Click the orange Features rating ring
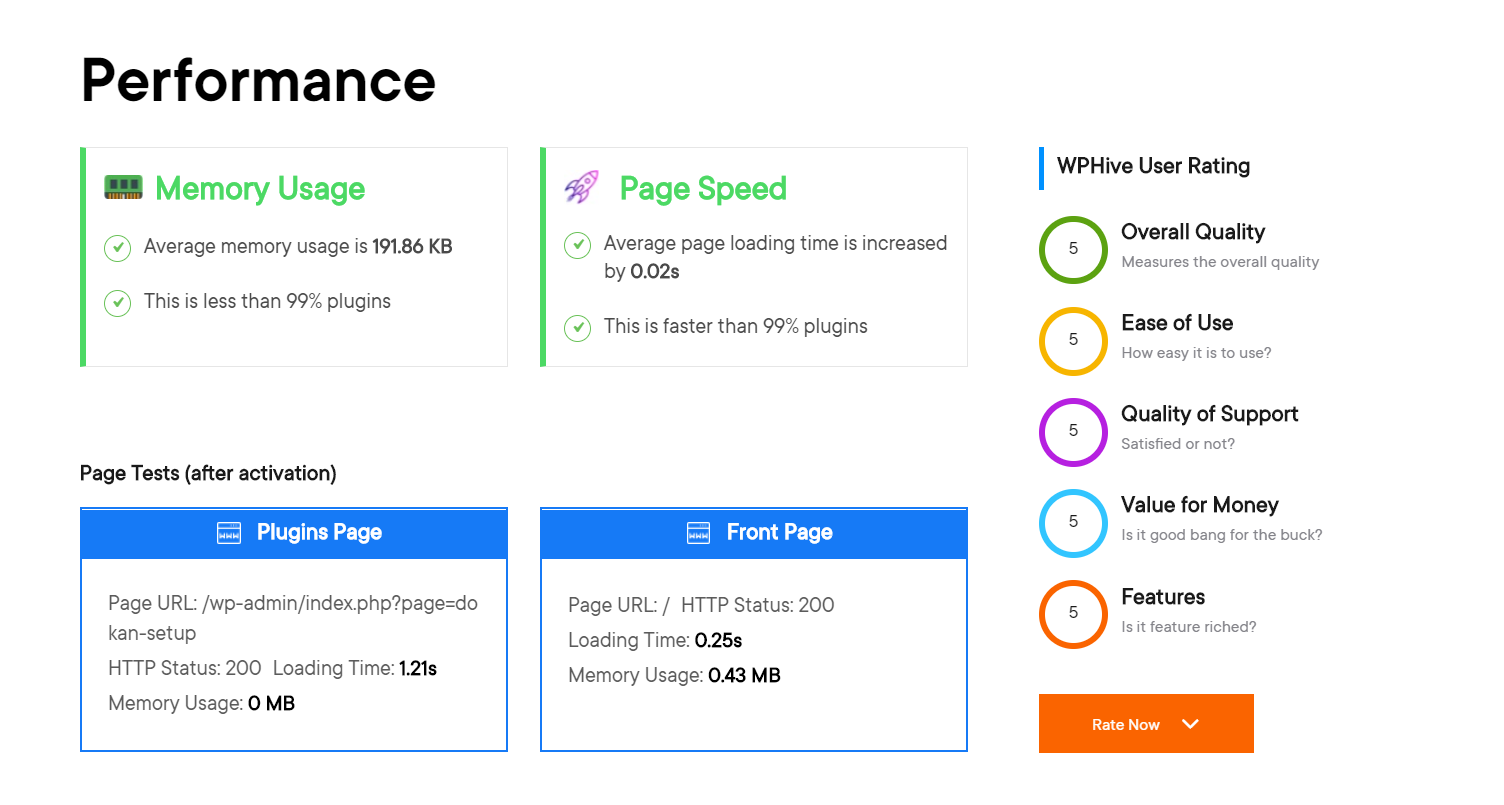This screenshot has width=1504, height=805. click(1073, 614)
